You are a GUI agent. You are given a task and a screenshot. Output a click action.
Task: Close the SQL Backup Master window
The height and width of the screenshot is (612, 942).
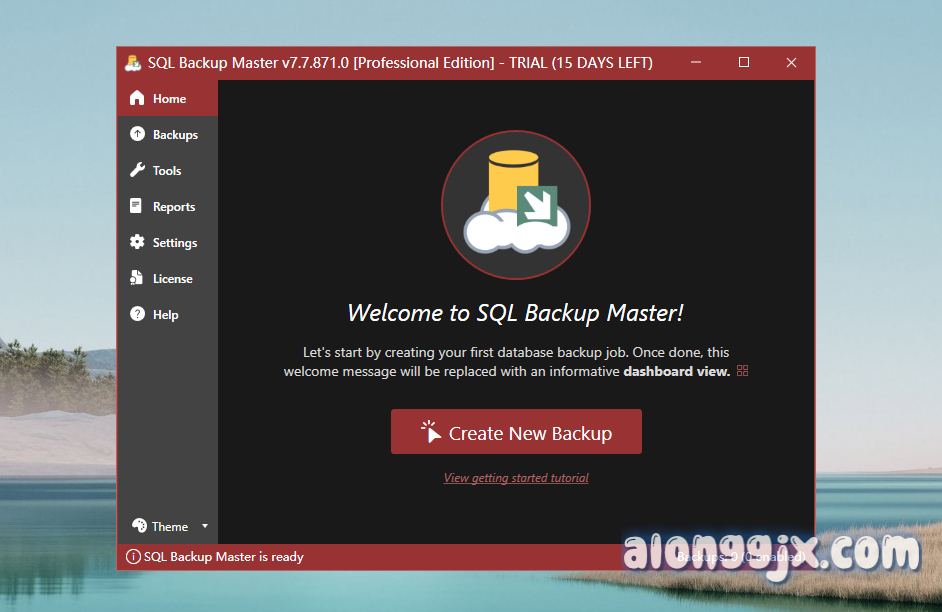click(x=791, y=63)
